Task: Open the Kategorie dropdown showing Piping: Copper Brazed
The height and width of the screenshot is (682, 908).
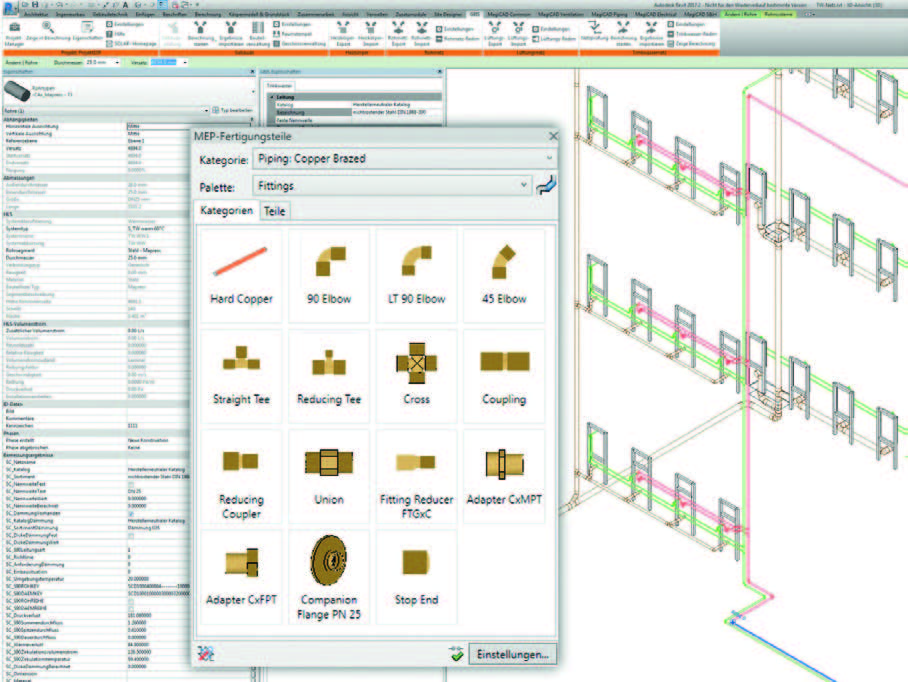Action: coord(404,158)
